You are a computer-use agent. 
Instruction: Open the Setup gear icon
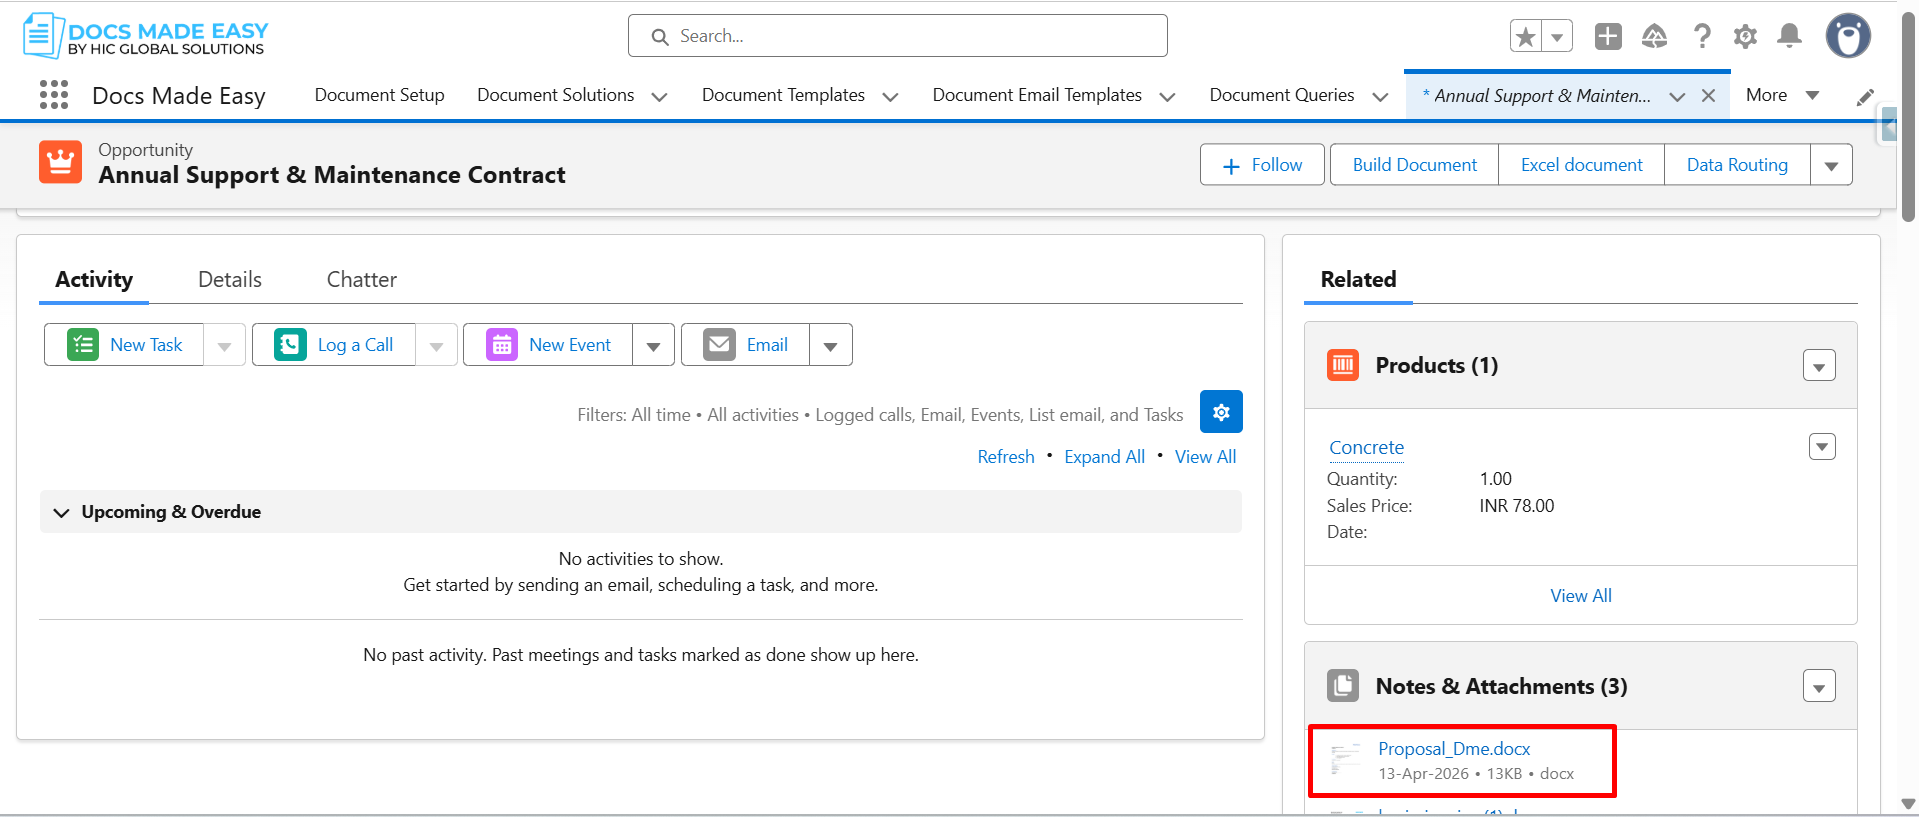[x=1745, y=37]
